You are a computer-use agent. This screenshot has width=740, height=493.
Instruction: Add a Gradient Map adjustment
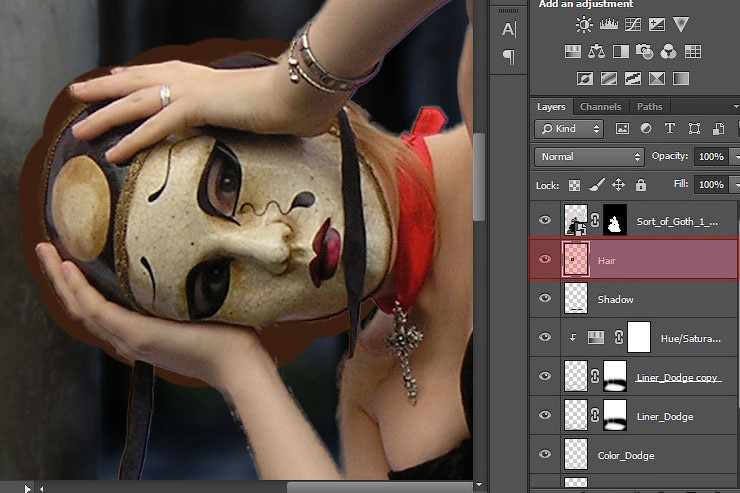click(x=681, y=78)
